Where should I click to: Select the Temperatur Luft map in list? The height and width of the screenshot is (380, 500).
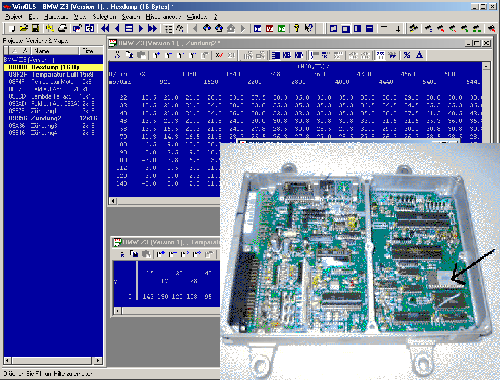click(53, 75)
